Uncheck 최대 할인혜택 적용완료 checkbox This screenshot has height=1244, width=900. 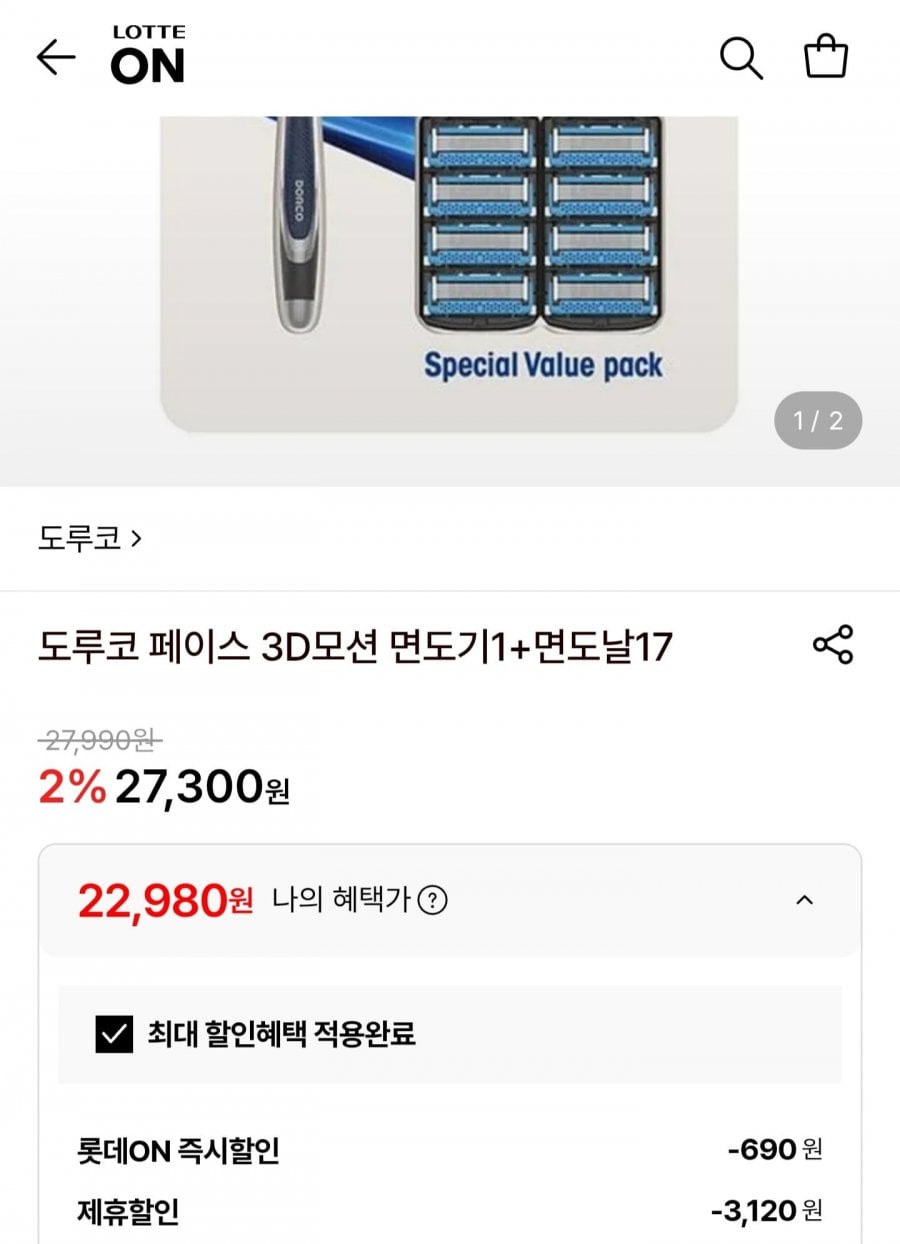[114, 1034]
